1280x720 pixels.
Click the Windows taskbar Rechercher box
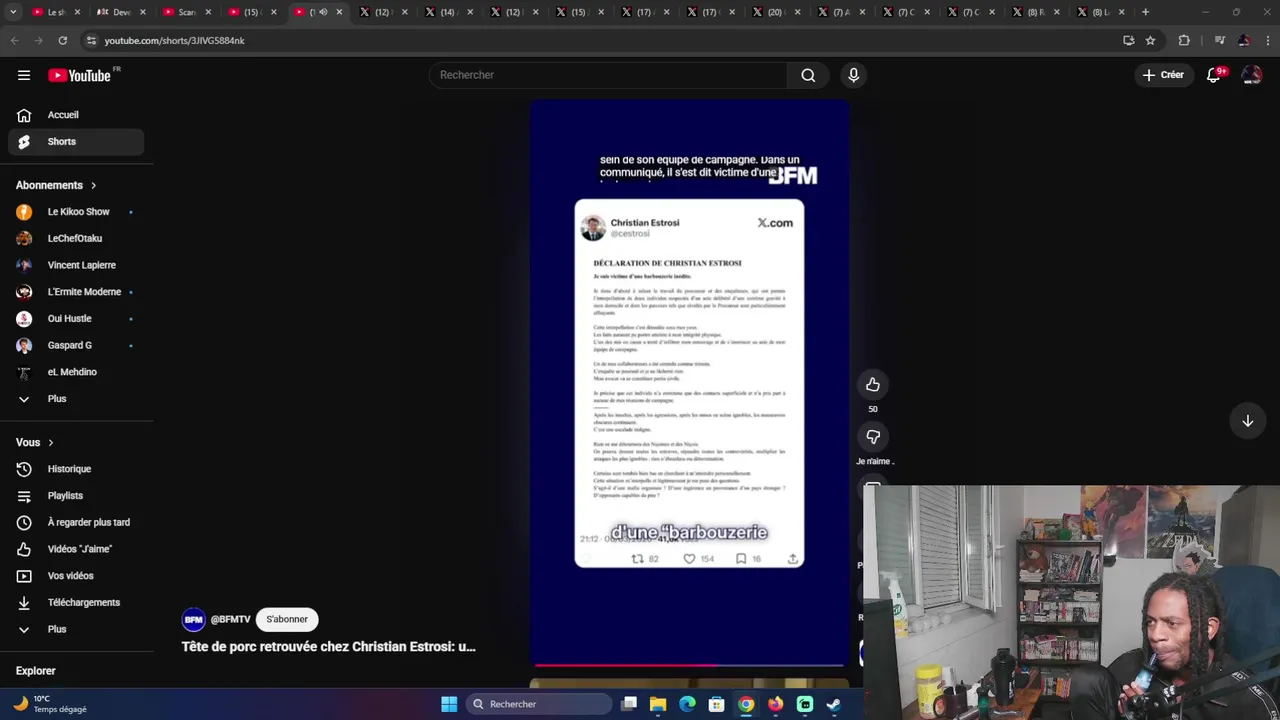click(x=540, y=704)
